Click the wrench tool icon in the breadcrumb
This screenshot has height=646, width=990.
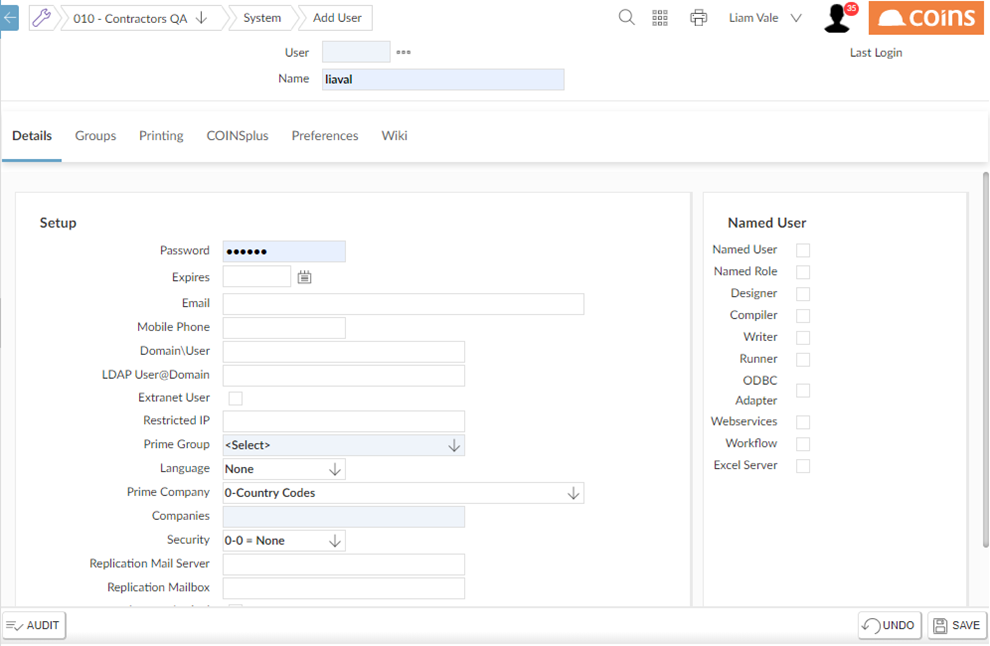tap(41, 17)
